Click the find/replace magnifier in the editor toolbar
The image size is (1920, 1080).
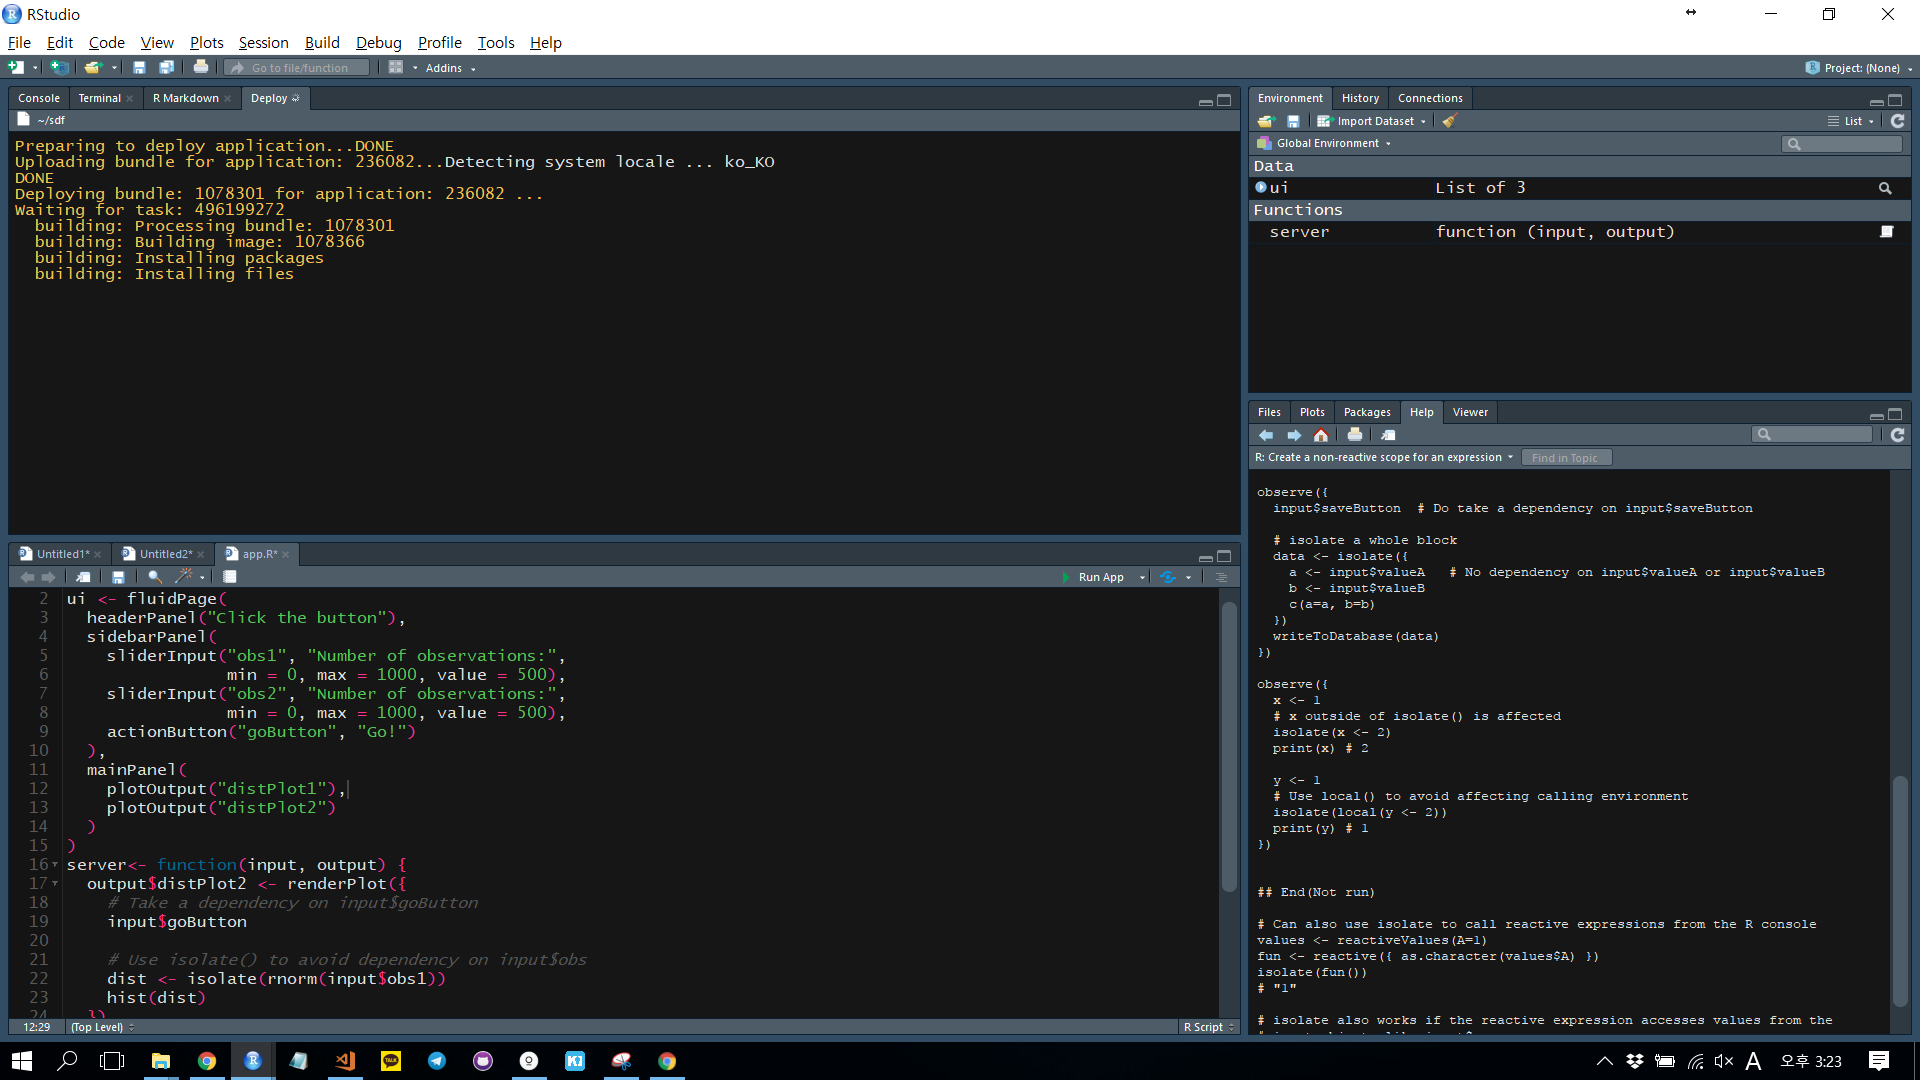pos(154,577)
